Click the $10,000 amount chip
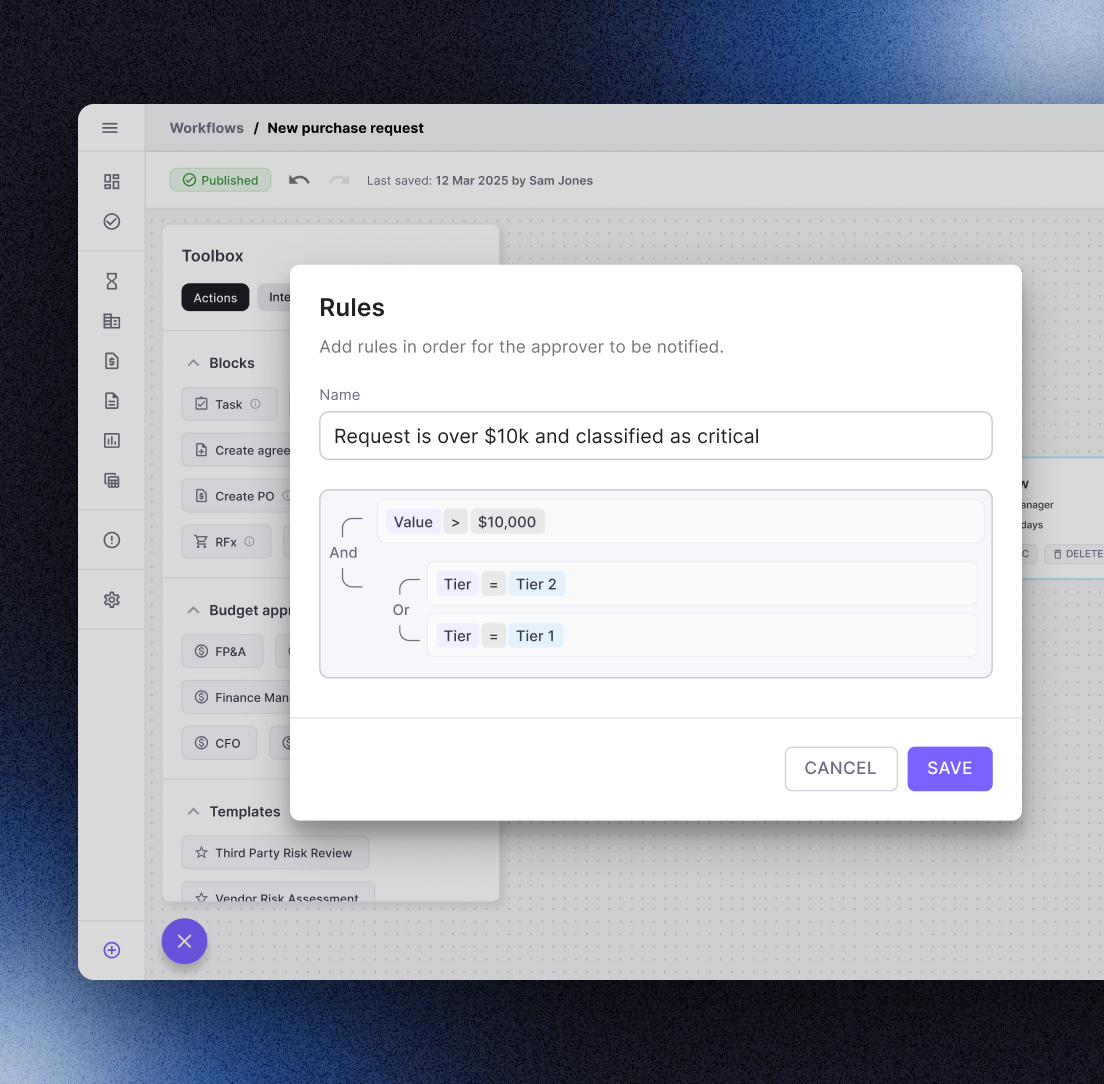The width and height of the screenshot is (1104, 1084). coord(507,522)
